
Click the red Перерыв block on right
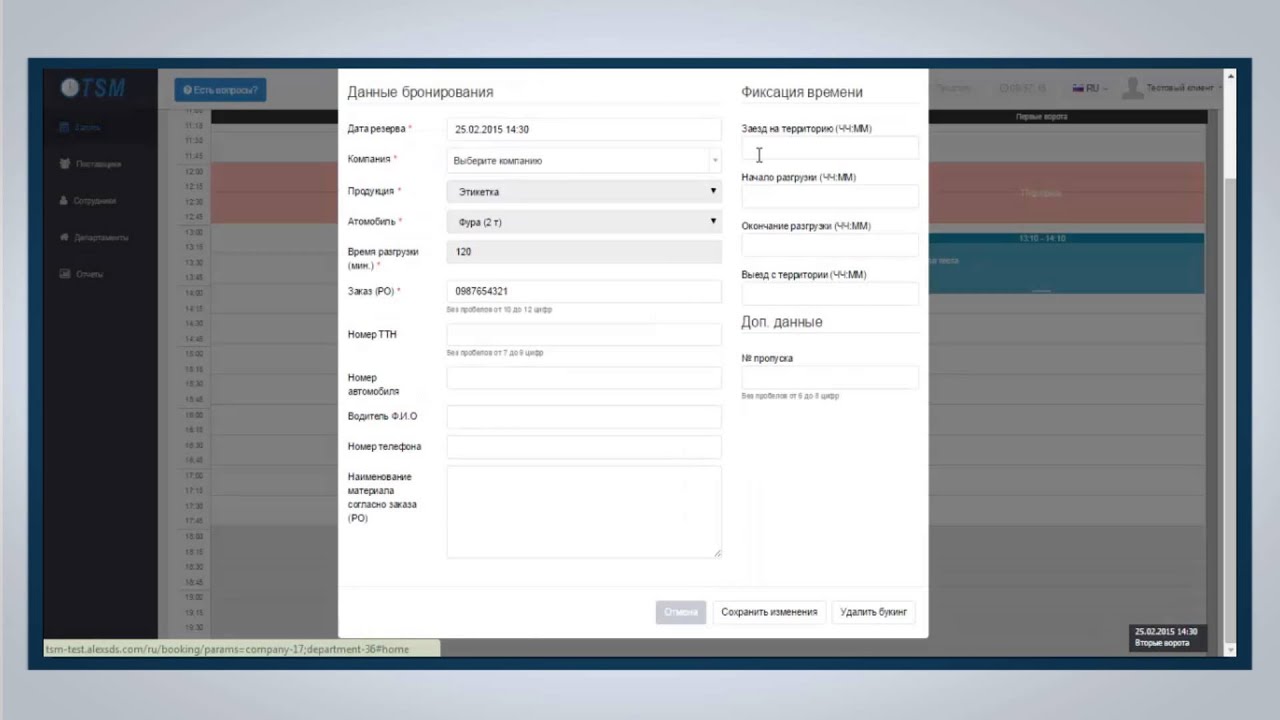click(1066, 193)
